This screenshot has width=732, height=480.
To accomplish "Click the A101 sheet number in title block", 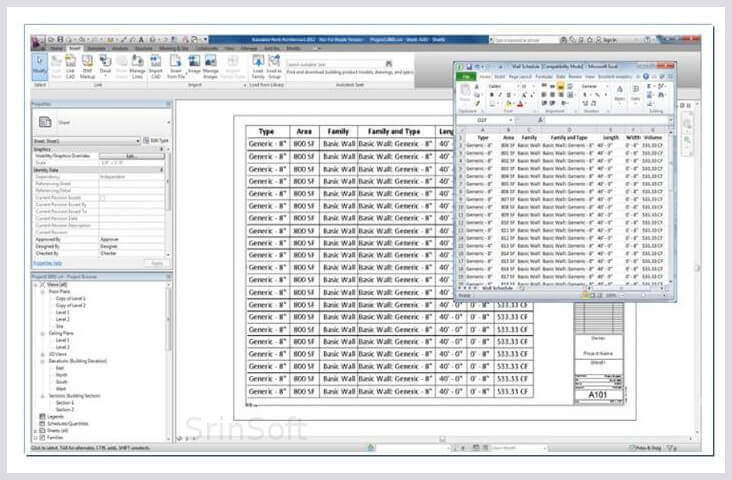I will [598, 395].
